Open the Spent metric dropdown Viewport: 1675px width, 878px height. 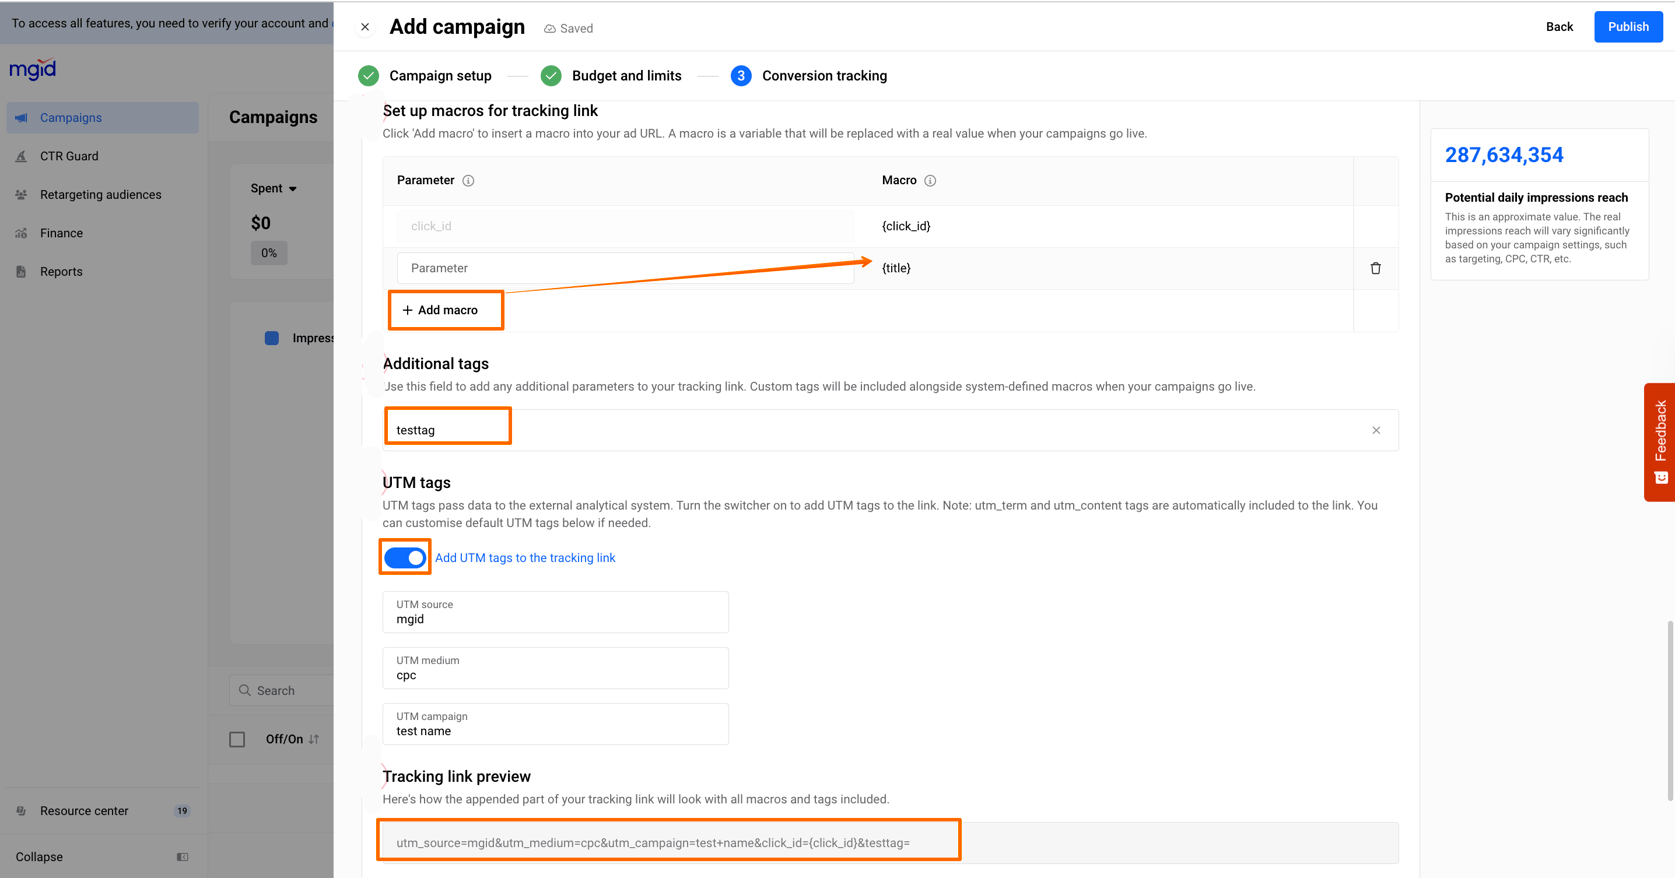click(273, 188)
